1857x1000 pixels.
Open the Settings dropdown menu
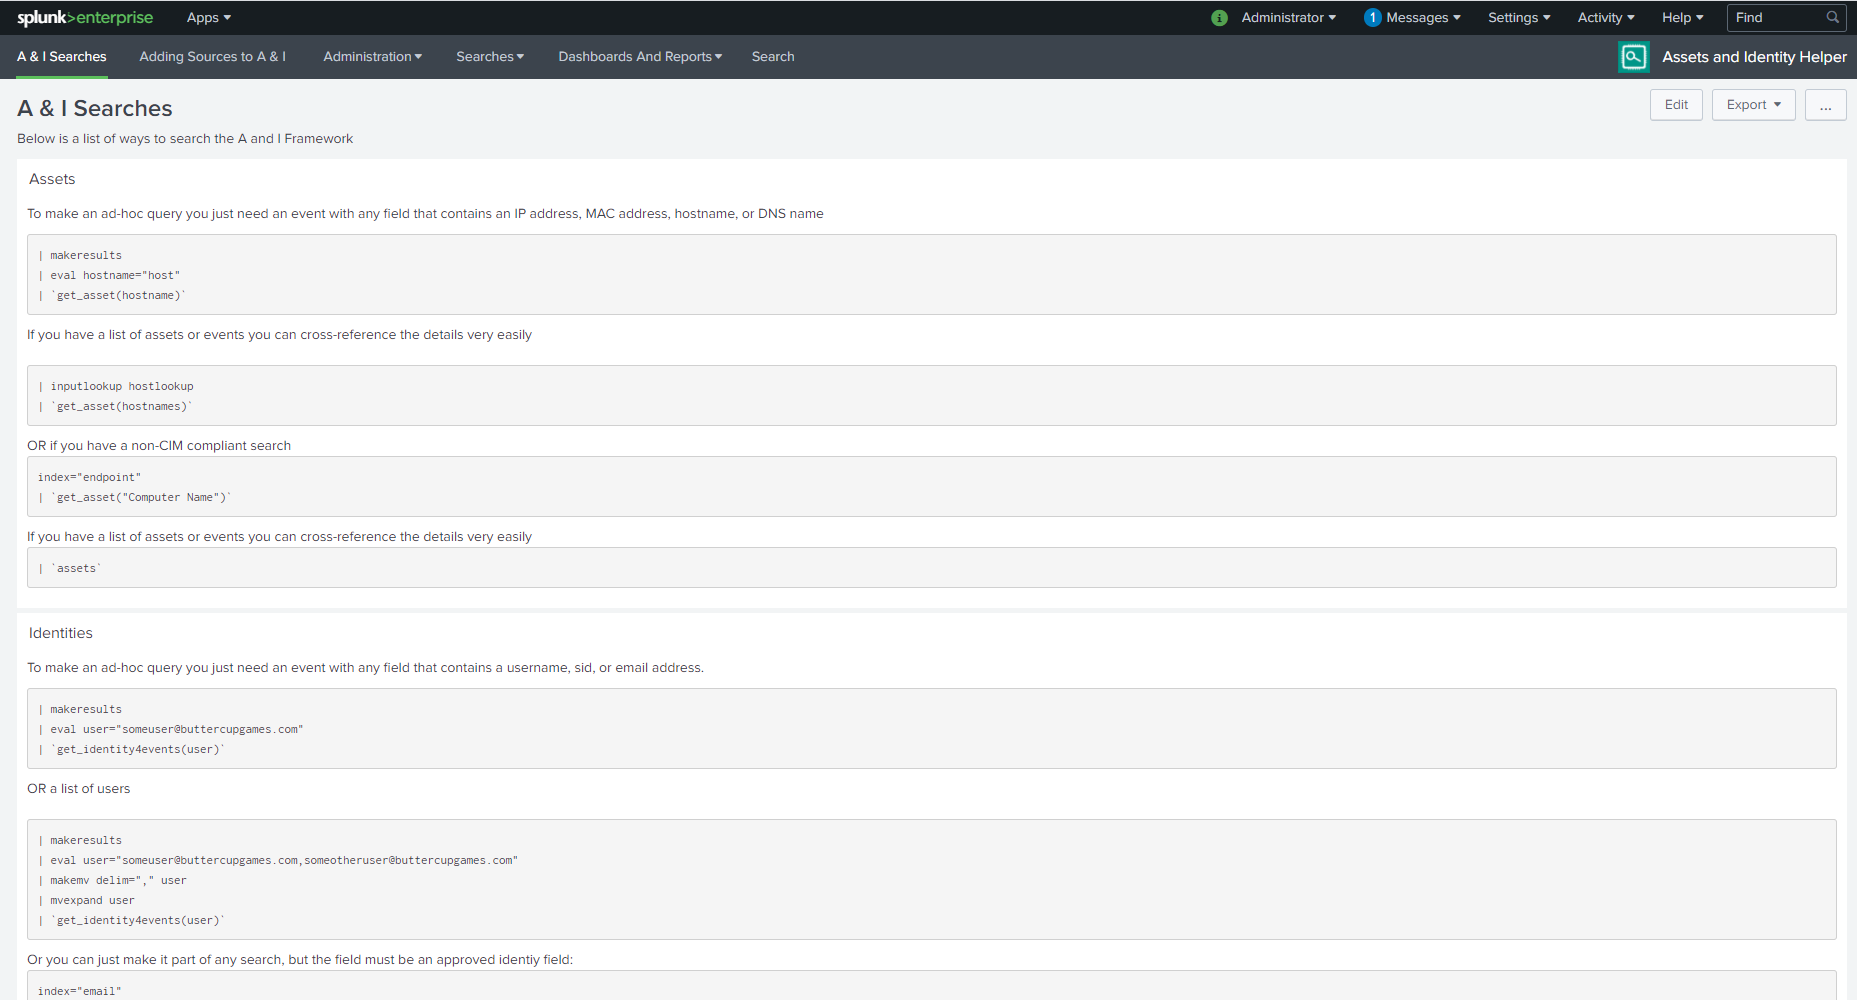tap(1519, 18)
